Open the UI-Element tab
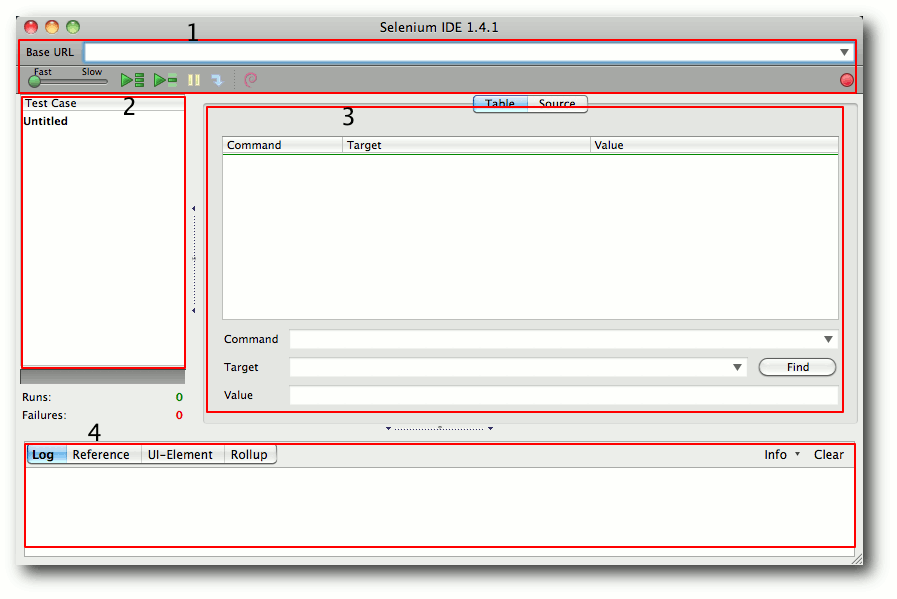Screen dimensions: 897x599 (x=180, y=455)
